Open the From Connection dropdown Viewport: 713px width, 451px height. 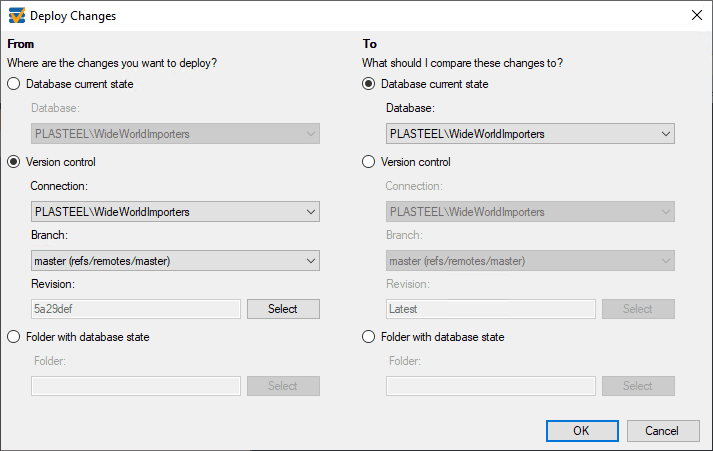click(x=176, y=212)
